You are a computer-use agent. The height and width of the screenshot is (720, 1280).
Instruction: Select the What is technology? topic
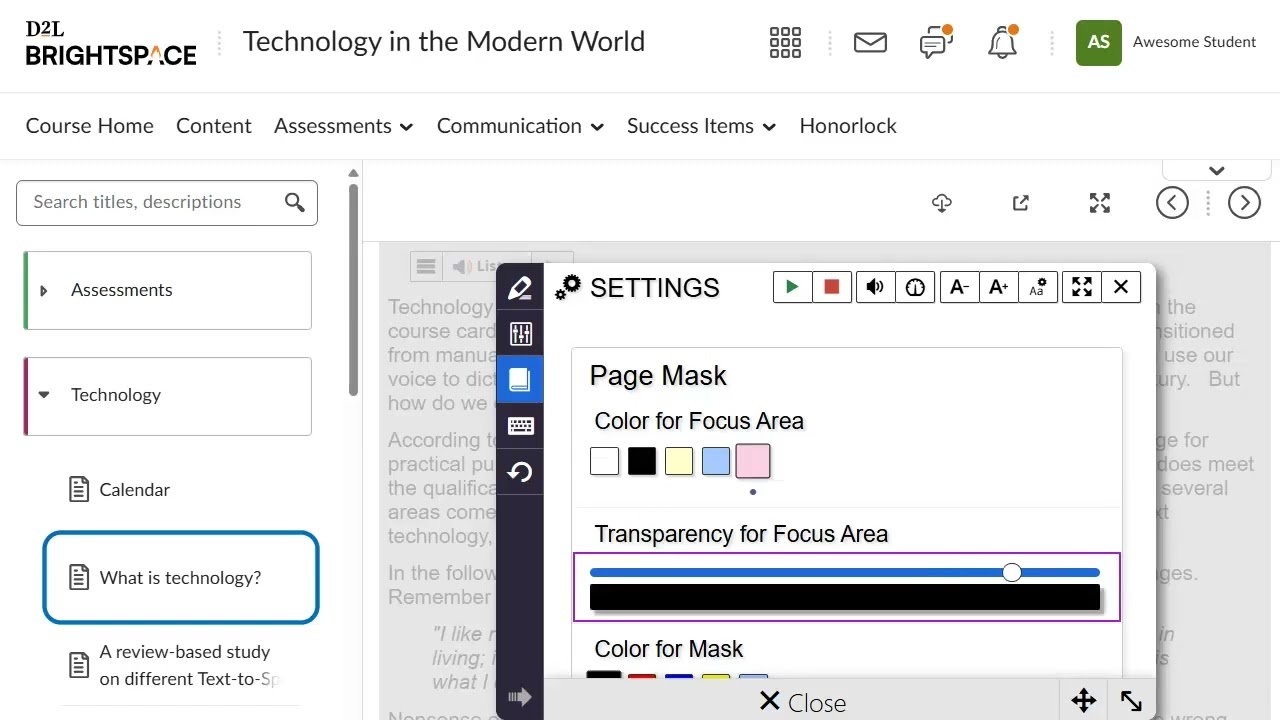pyautogui.click(x=181, y=577)
